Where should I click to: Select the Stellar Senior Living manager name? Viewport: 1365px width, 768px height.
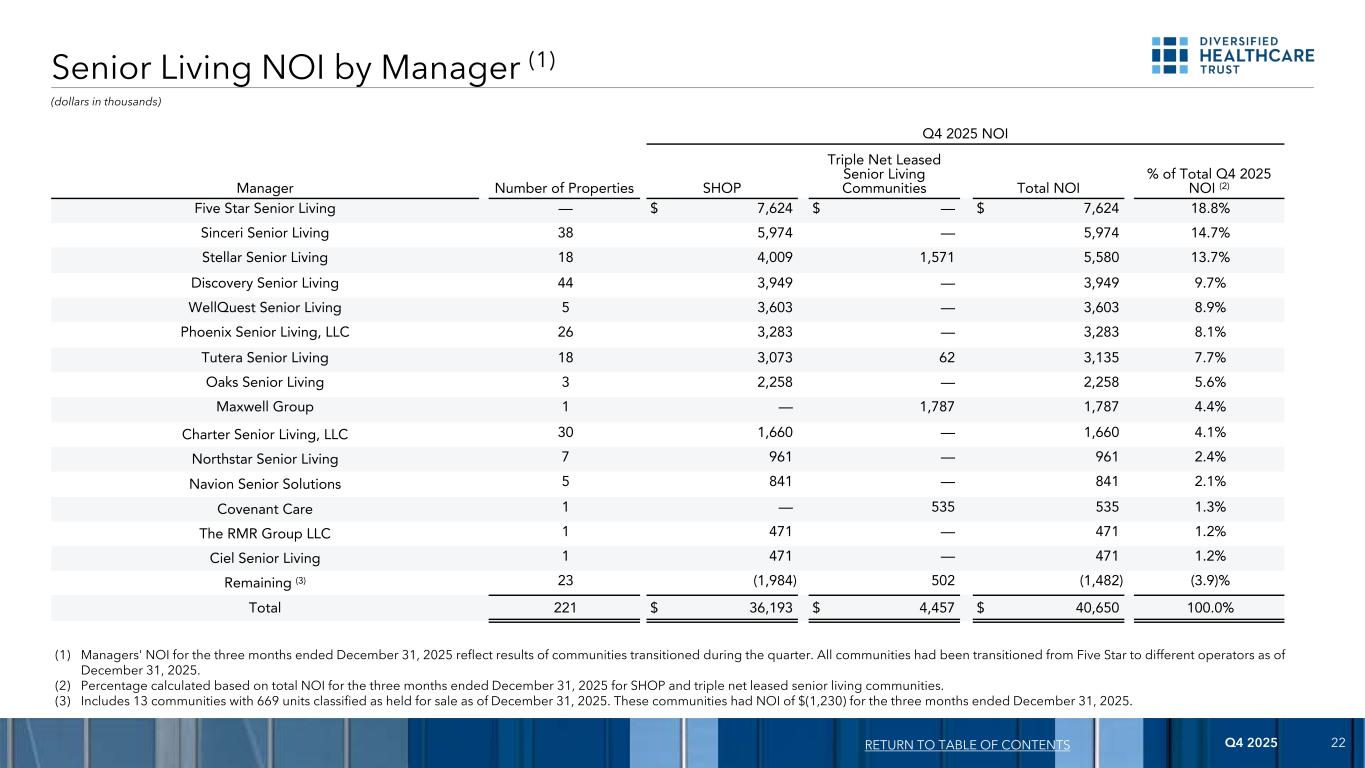[x=265, y=258]
